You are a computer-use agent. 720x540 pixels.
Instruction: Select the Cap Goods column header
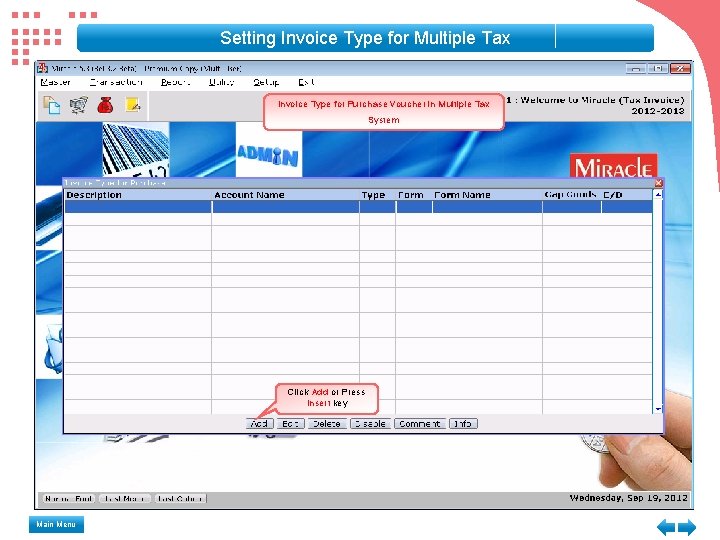pos(572,195)
